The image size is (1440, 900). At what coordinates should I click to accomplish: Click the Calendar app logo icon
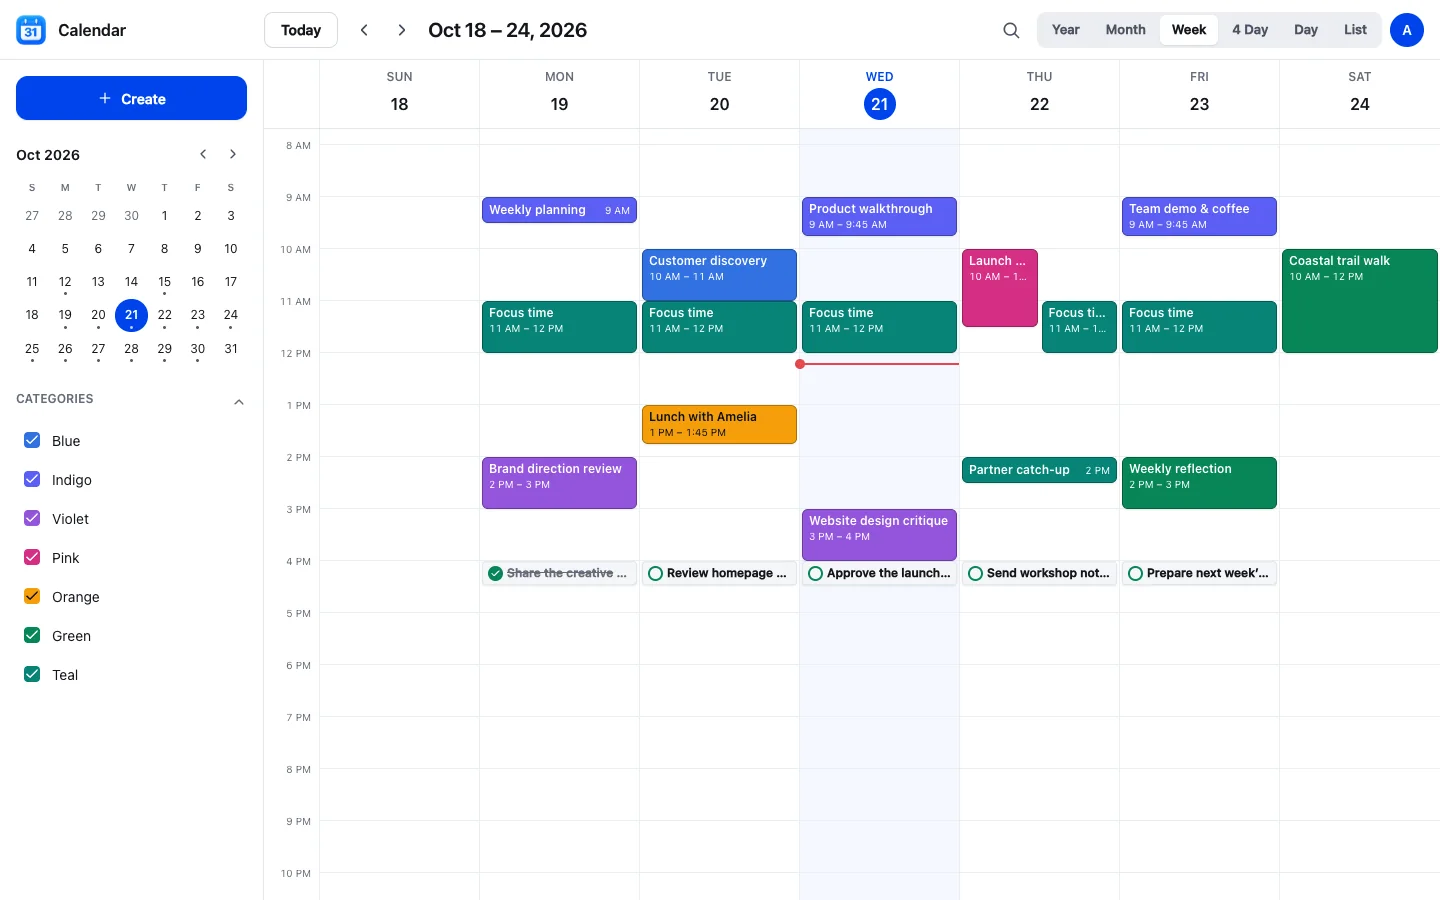[x=31, y=30]
